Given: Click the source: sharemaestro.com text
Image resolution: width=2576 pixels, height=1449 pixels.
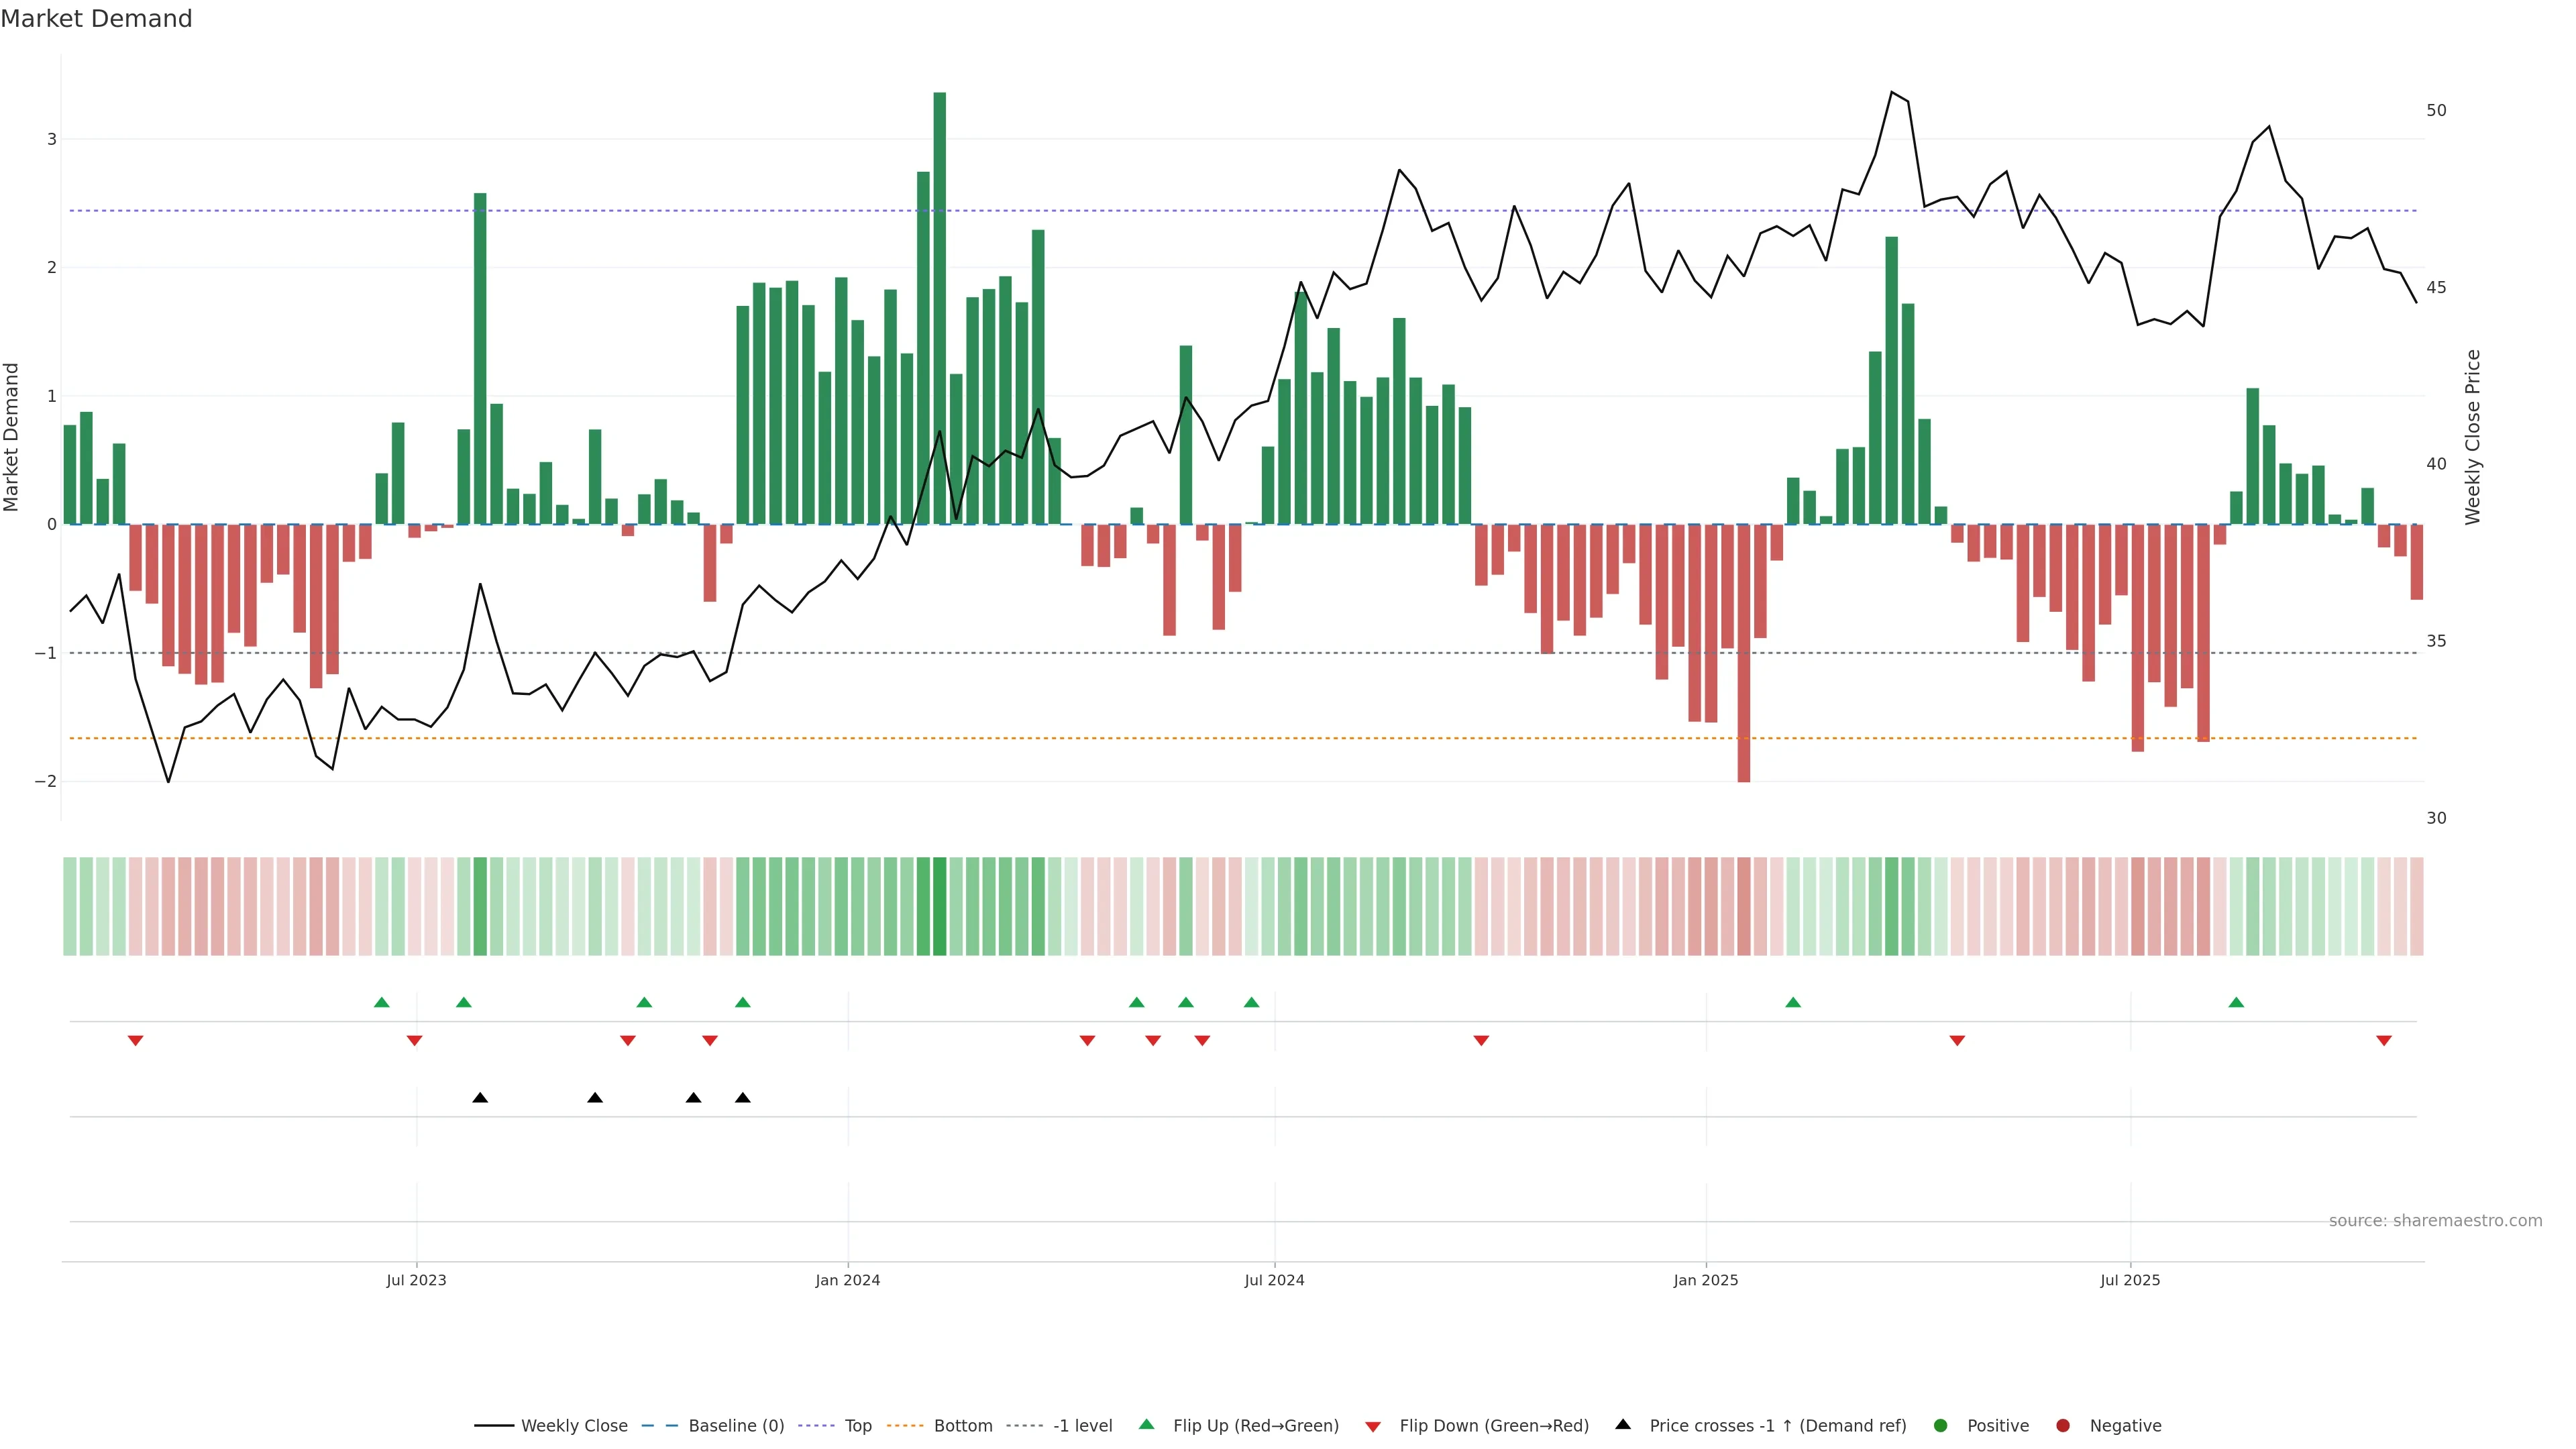Looking at the screenshot, I should point(2435,1220).
